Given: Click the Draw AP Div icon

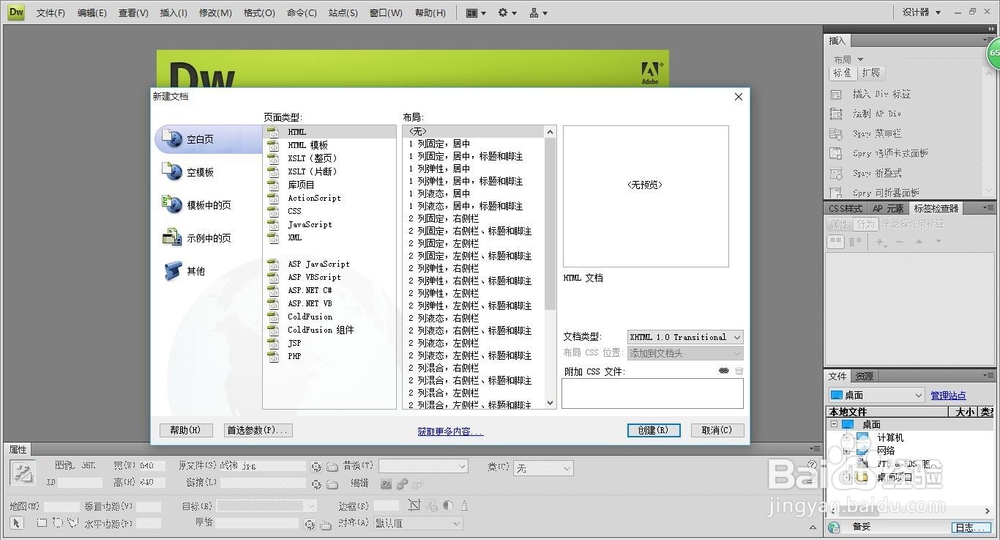Looking at the screenshot, I should (835, 114).
